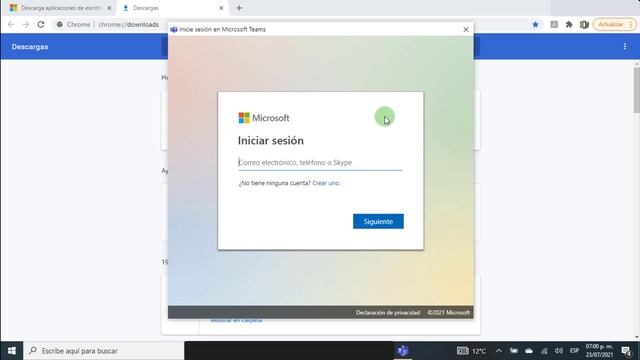640x360 pixels.
Task: Close the Descargas browser tab
Action: point(221,8)
